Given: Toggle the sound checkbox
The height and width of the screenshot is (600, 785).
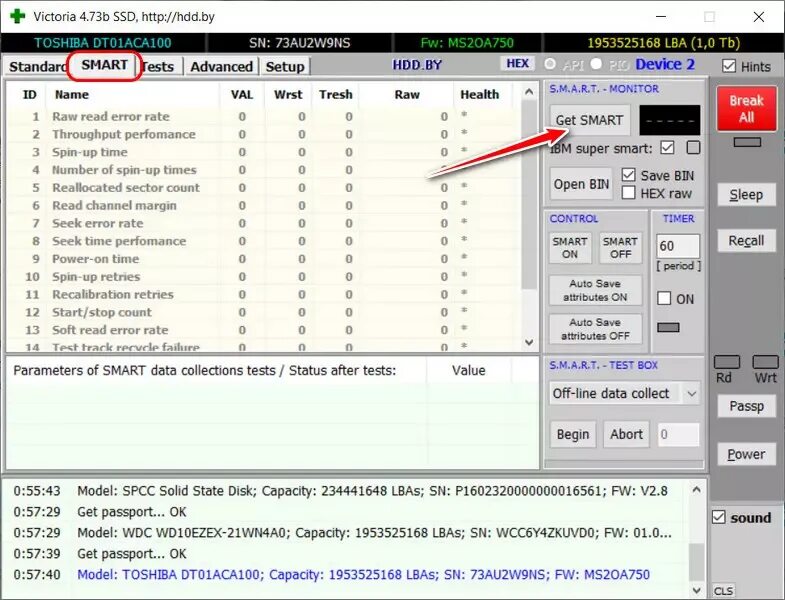Looking at the screenshot, I should [x=719, y=517].
